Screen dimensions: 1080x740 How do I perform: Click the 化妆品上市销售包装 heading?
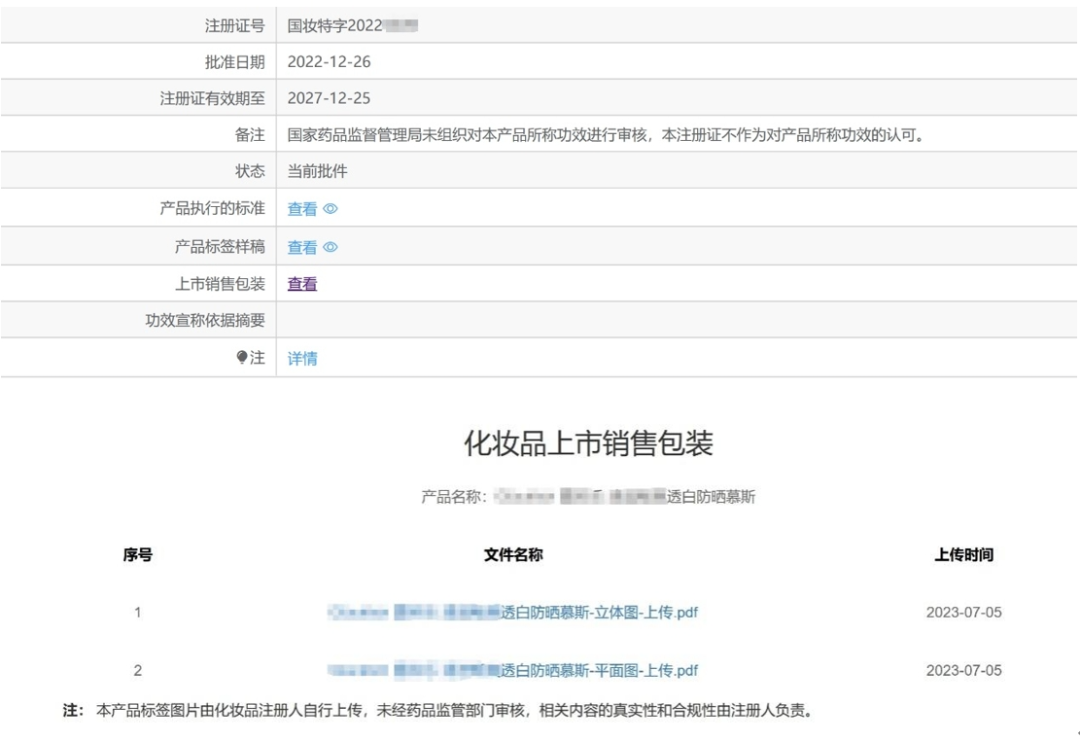588,444
